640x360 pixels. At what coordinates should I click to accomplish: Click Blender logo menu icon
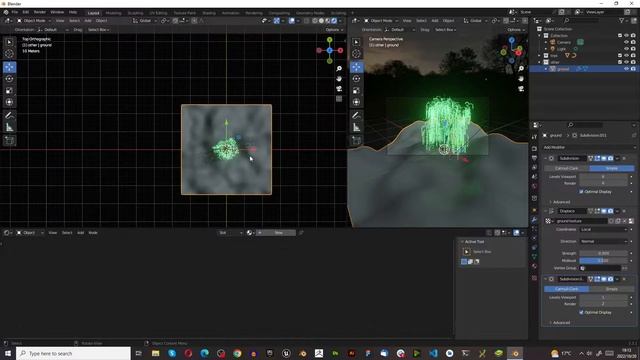[6, 12]
